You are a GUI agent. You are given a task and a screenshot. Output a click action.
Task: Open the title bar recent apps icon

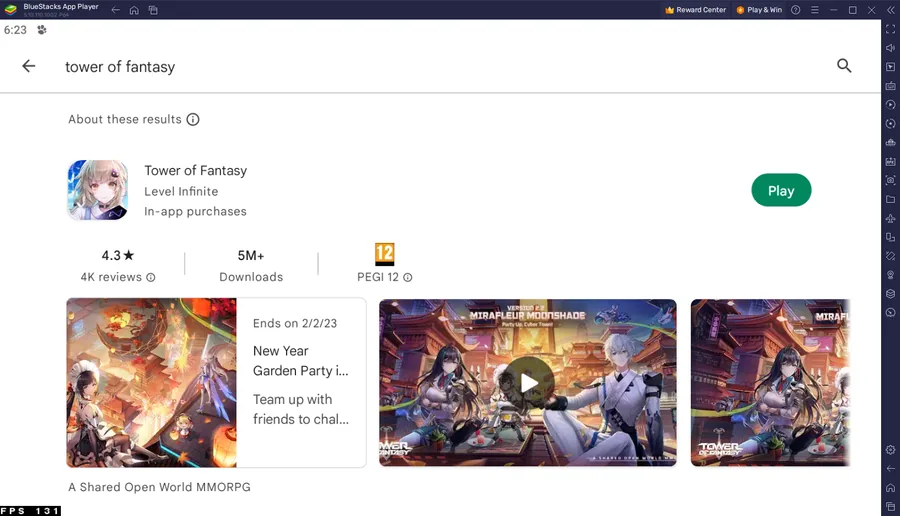click(x=153, y=10)
